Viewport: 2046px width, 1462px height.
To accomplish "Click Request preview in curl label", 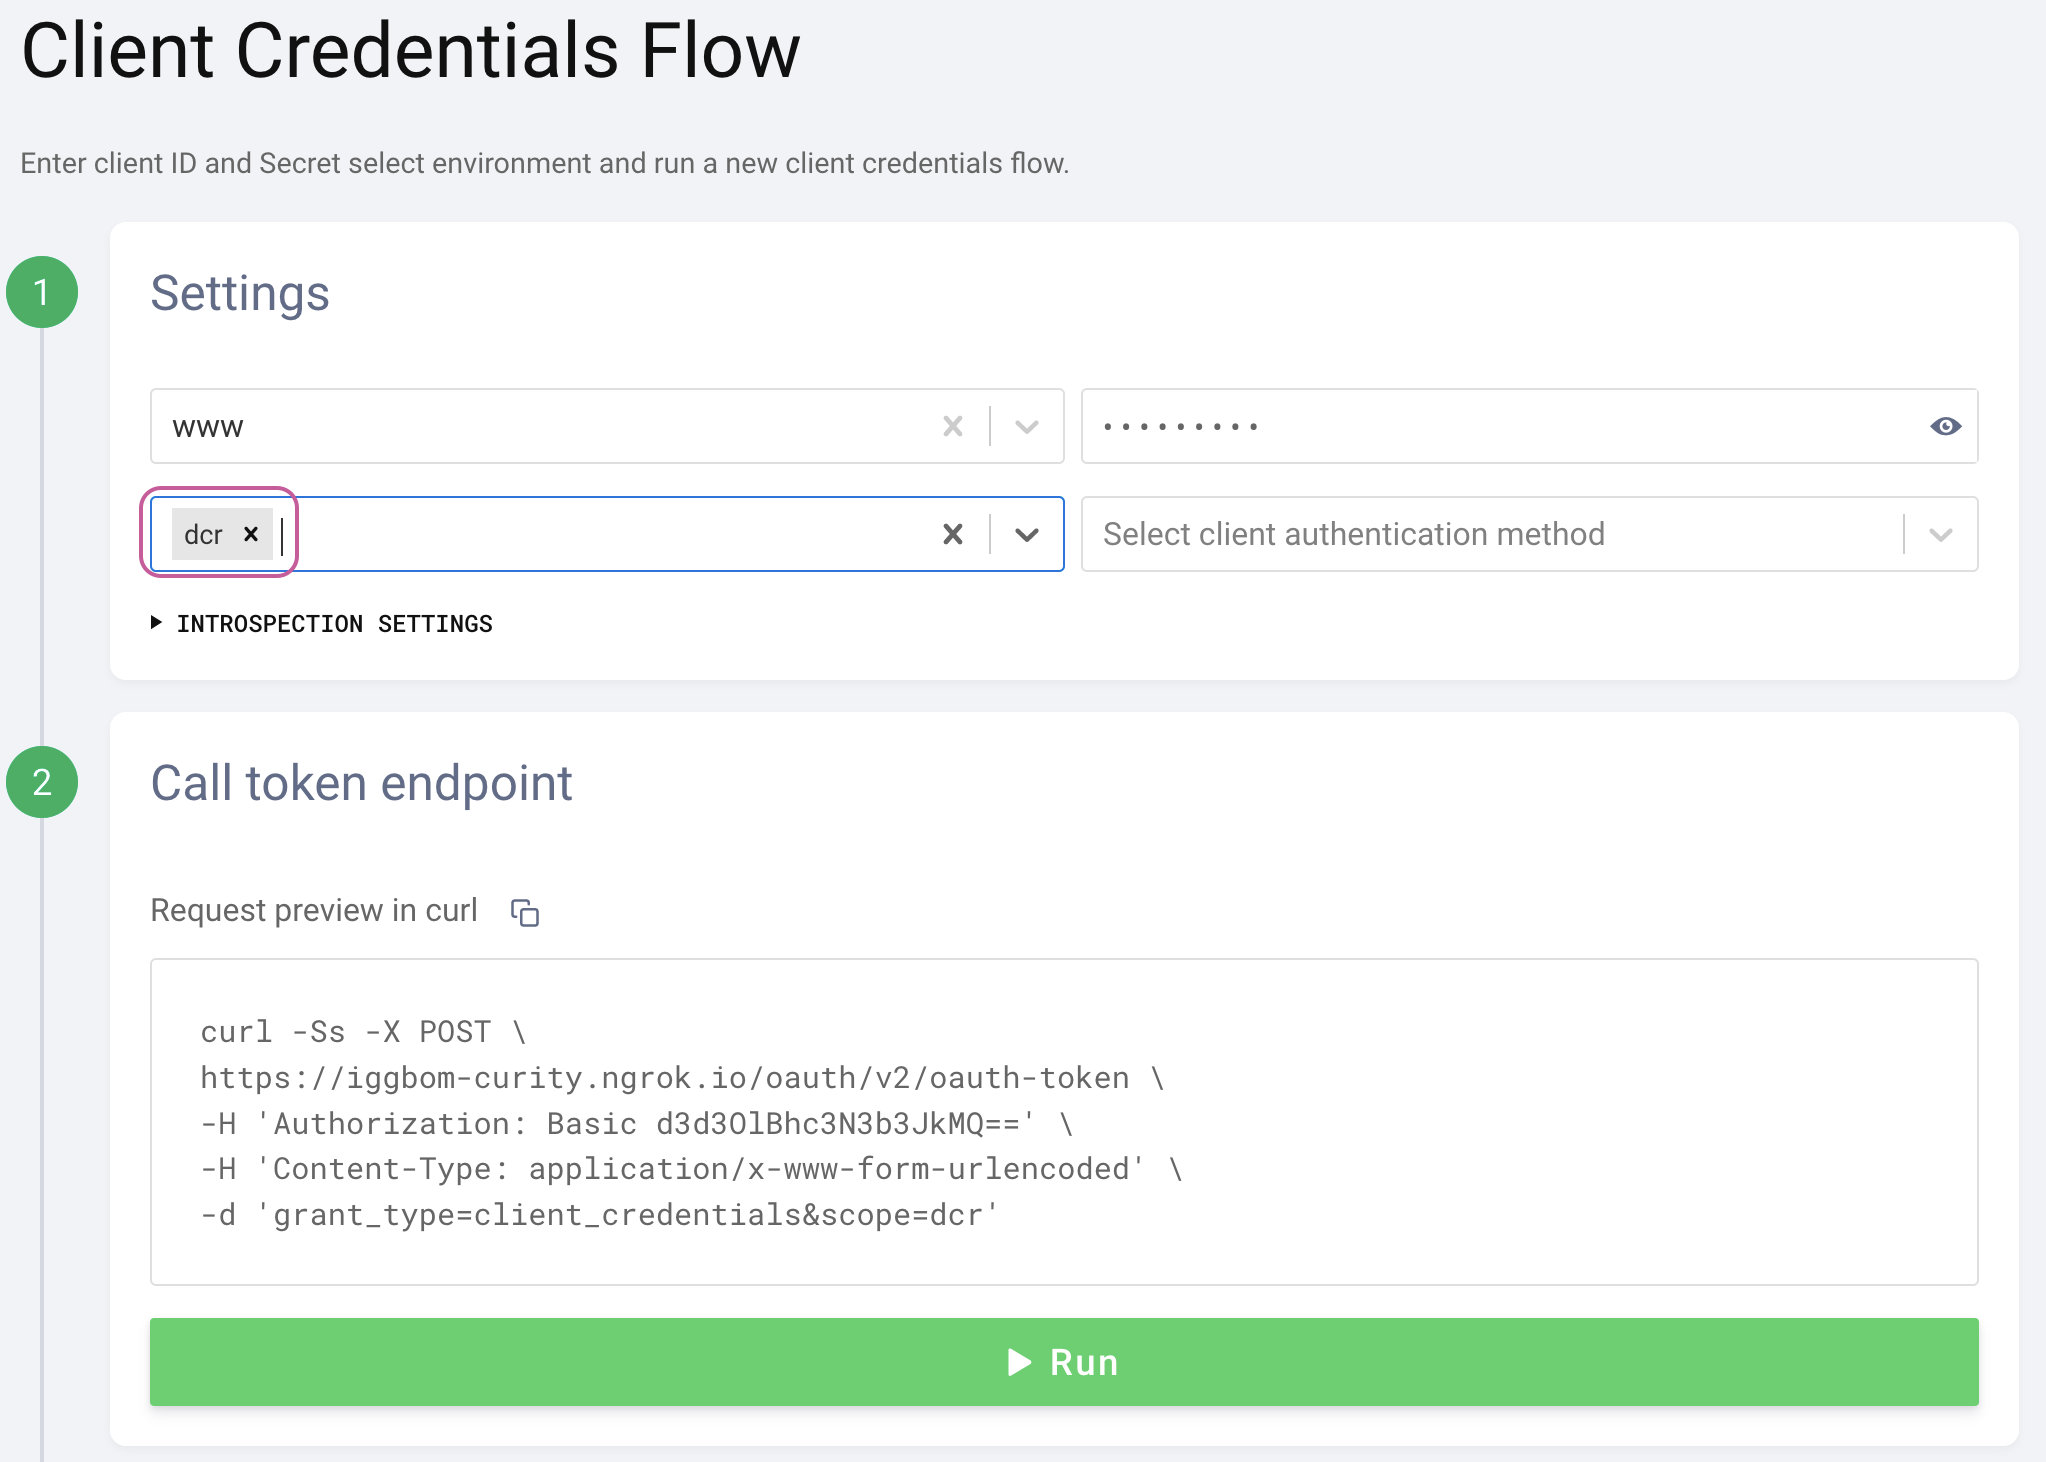I will pyautogui.click(x=313, y=910).
